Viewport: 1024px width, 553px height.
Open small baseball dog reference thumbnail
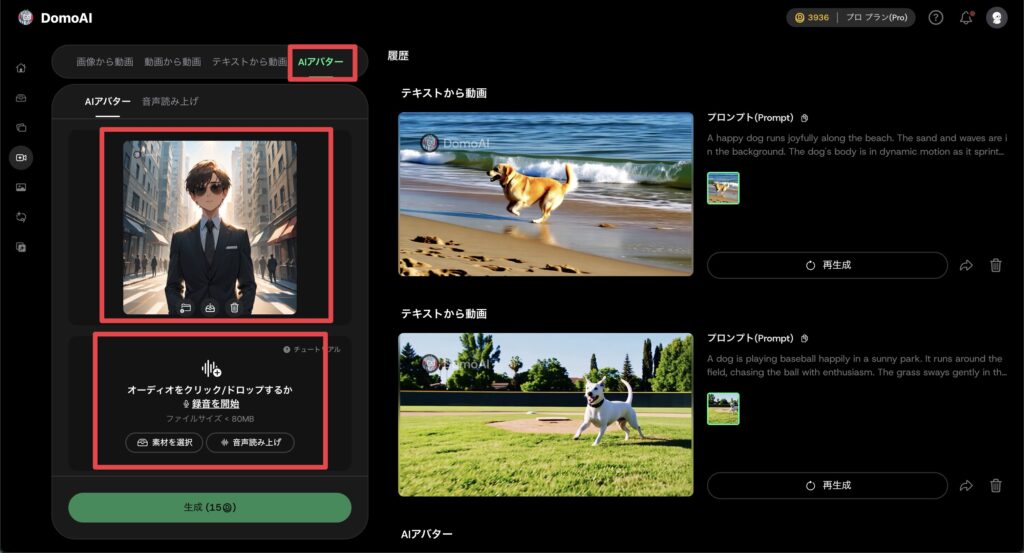pyautogui.click(x=723, y=409)
